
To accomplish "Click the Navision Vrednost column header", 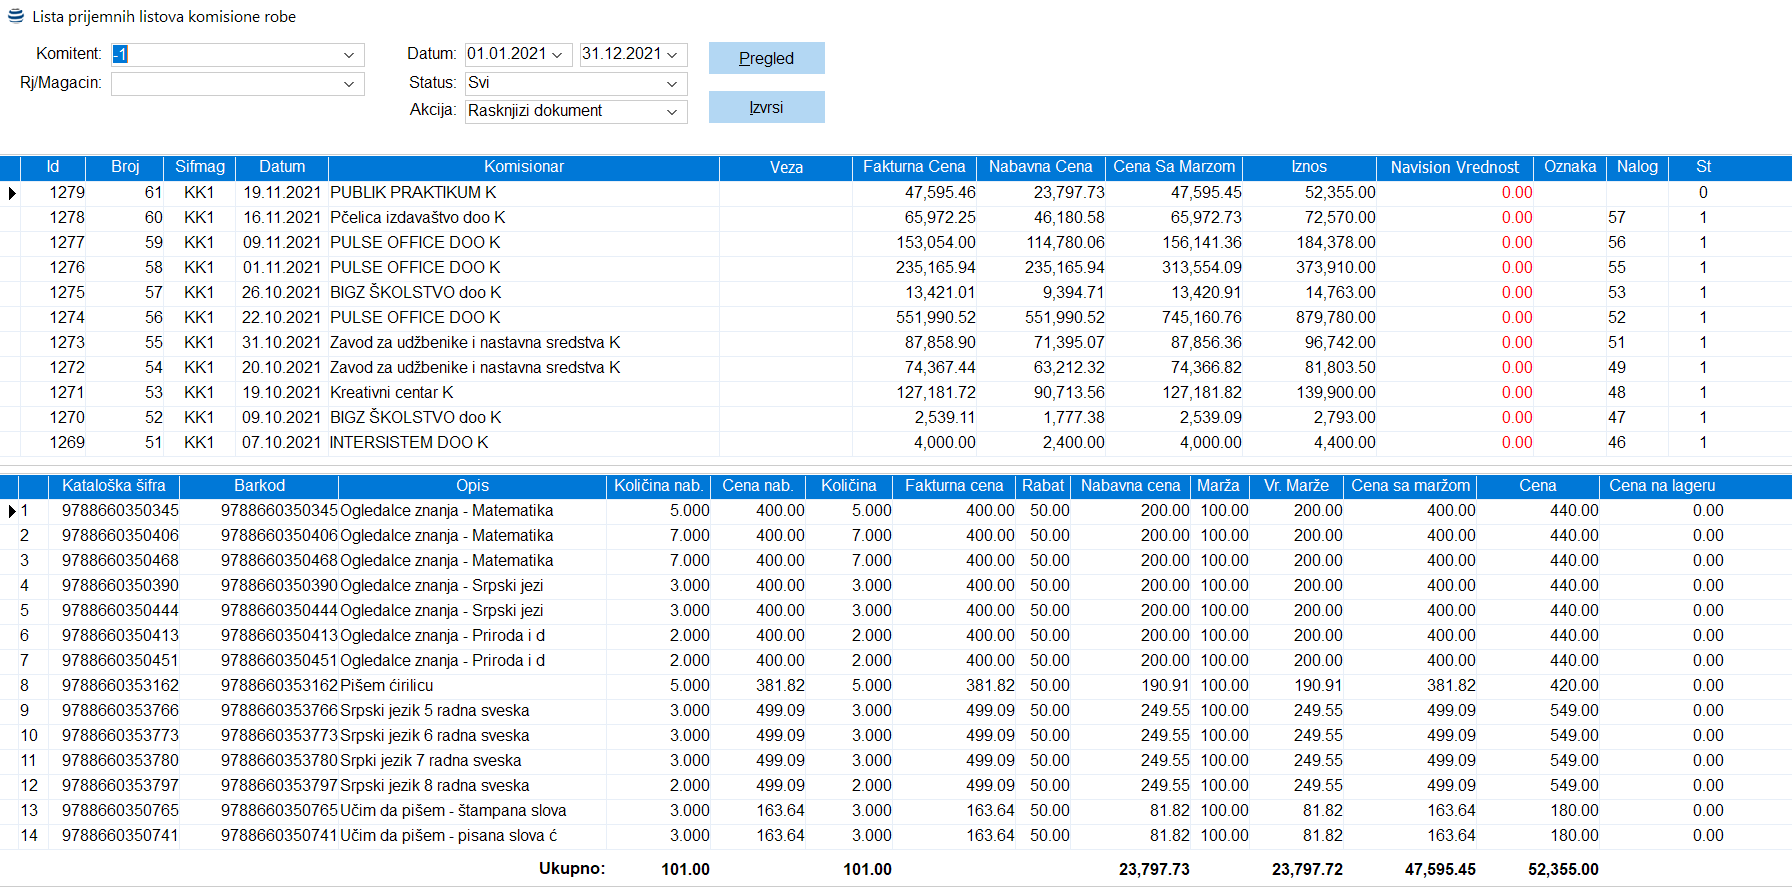I will point(1454,167).
